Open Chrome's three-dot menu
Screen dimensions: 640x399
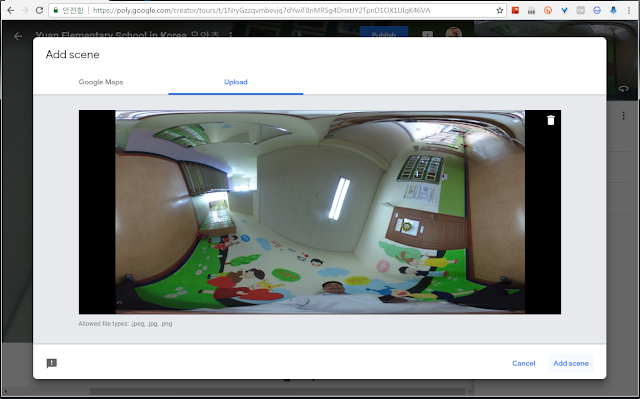(x=629, y=10)
